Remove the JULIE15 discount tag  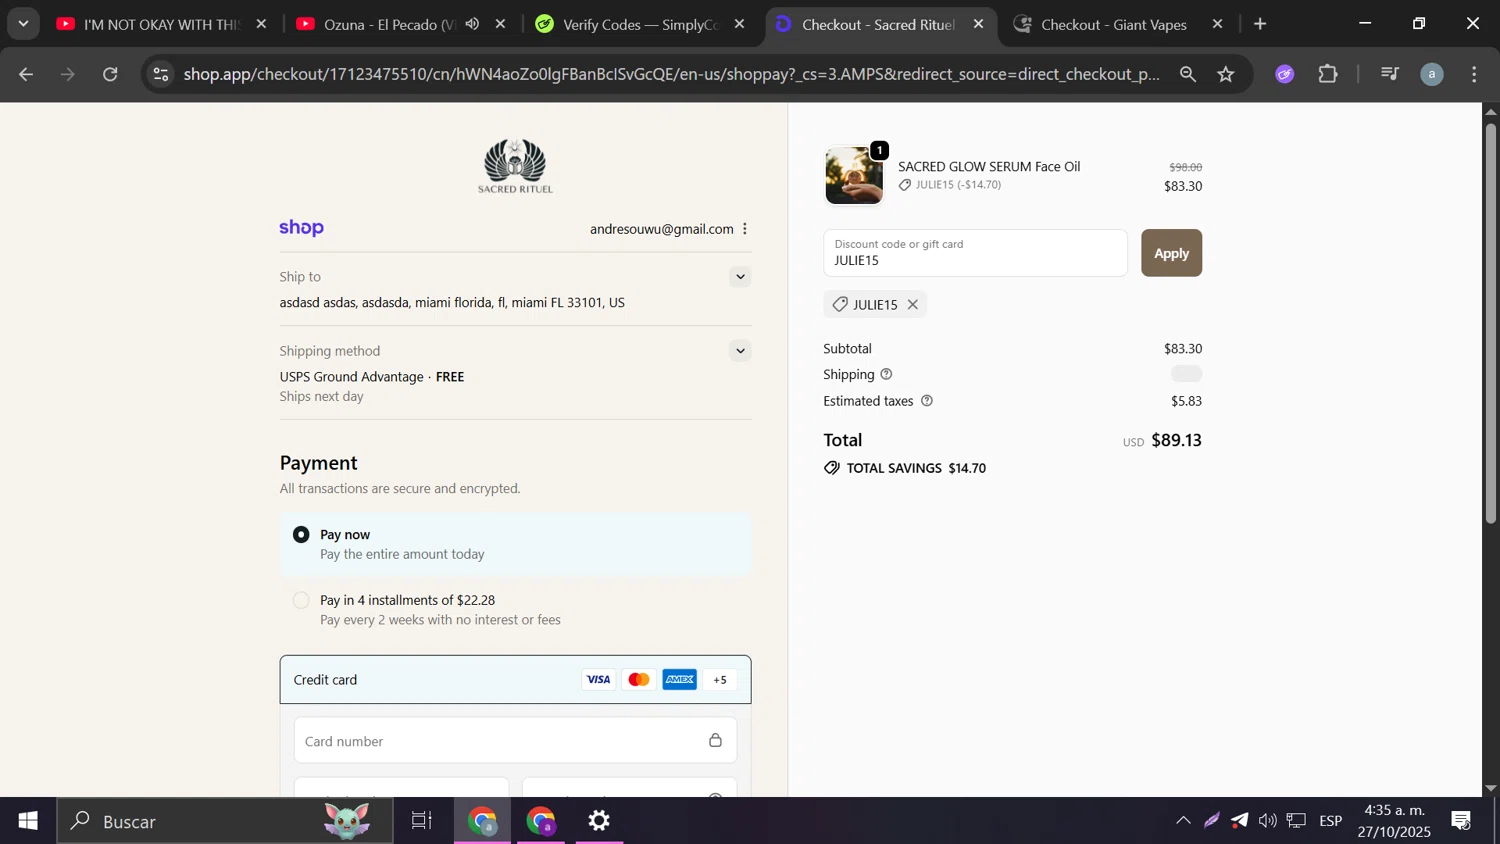(x=912, y=305)
